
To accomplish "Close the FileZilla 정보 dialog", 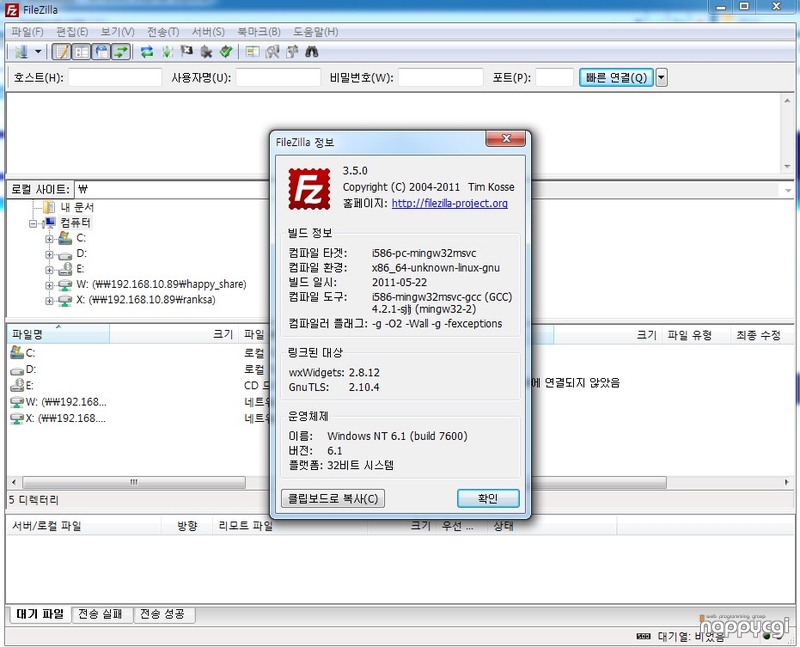I will [x=506, y=139].
